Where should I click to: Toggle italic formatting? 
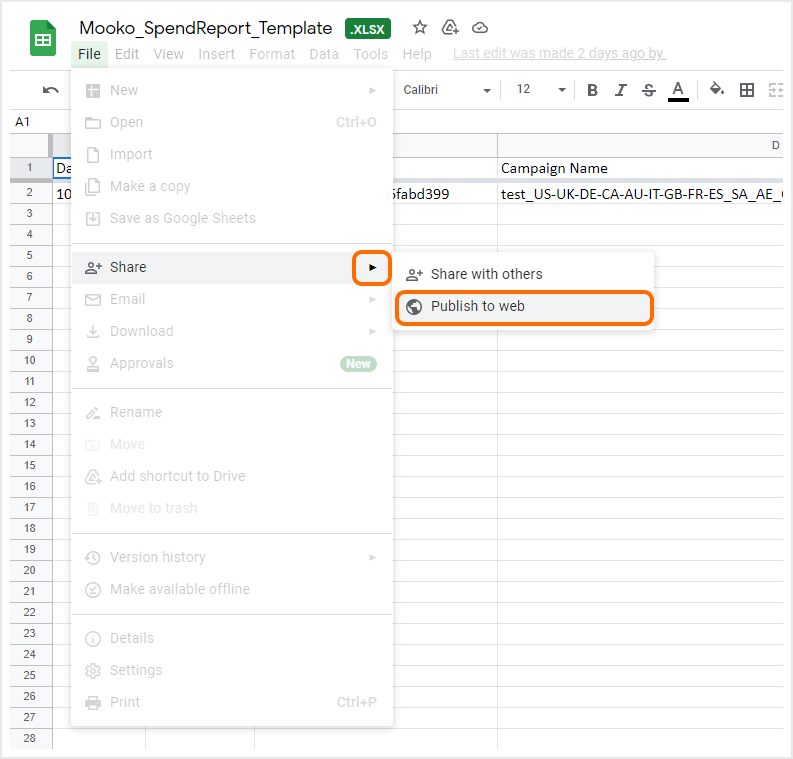621,90
